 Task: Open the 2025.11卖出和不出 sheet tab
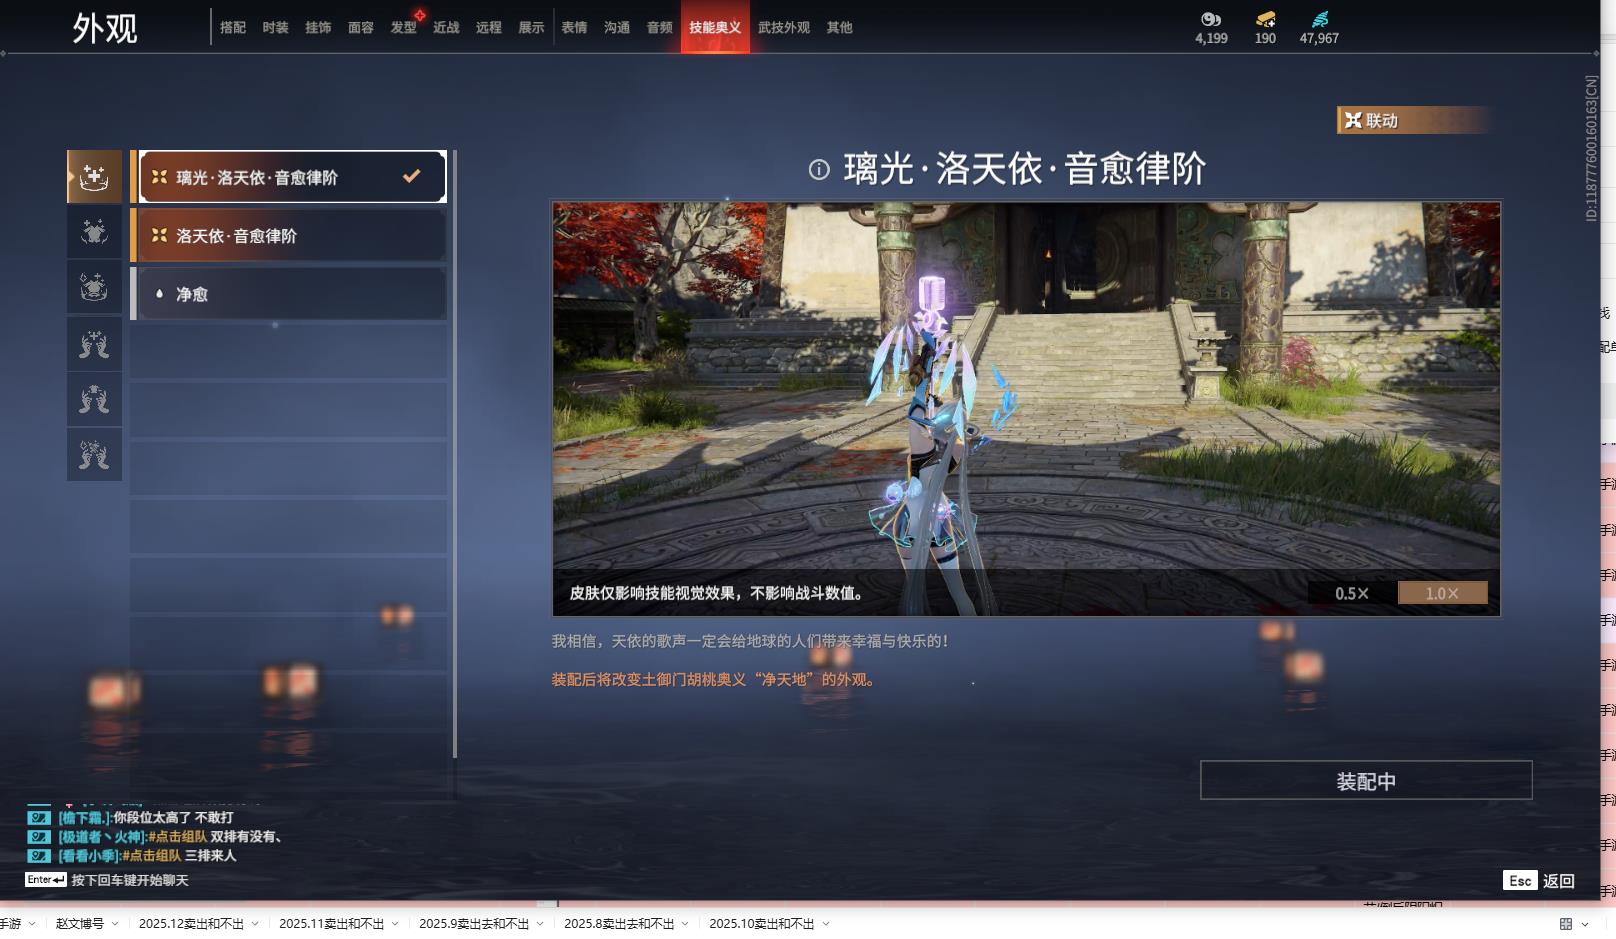331,924
